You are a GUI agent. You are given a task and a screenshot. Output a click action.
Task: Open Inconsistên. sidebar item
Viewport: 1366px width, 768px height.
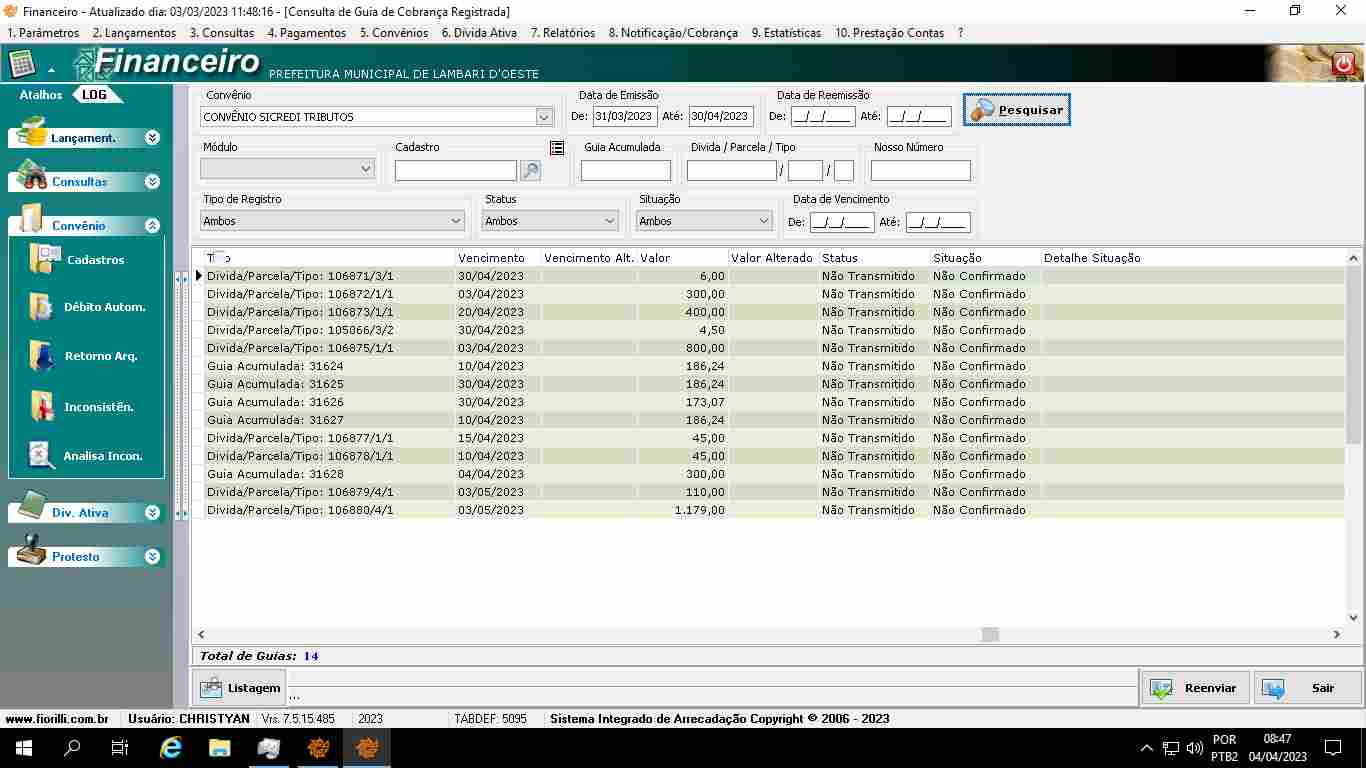click(42, 406)
